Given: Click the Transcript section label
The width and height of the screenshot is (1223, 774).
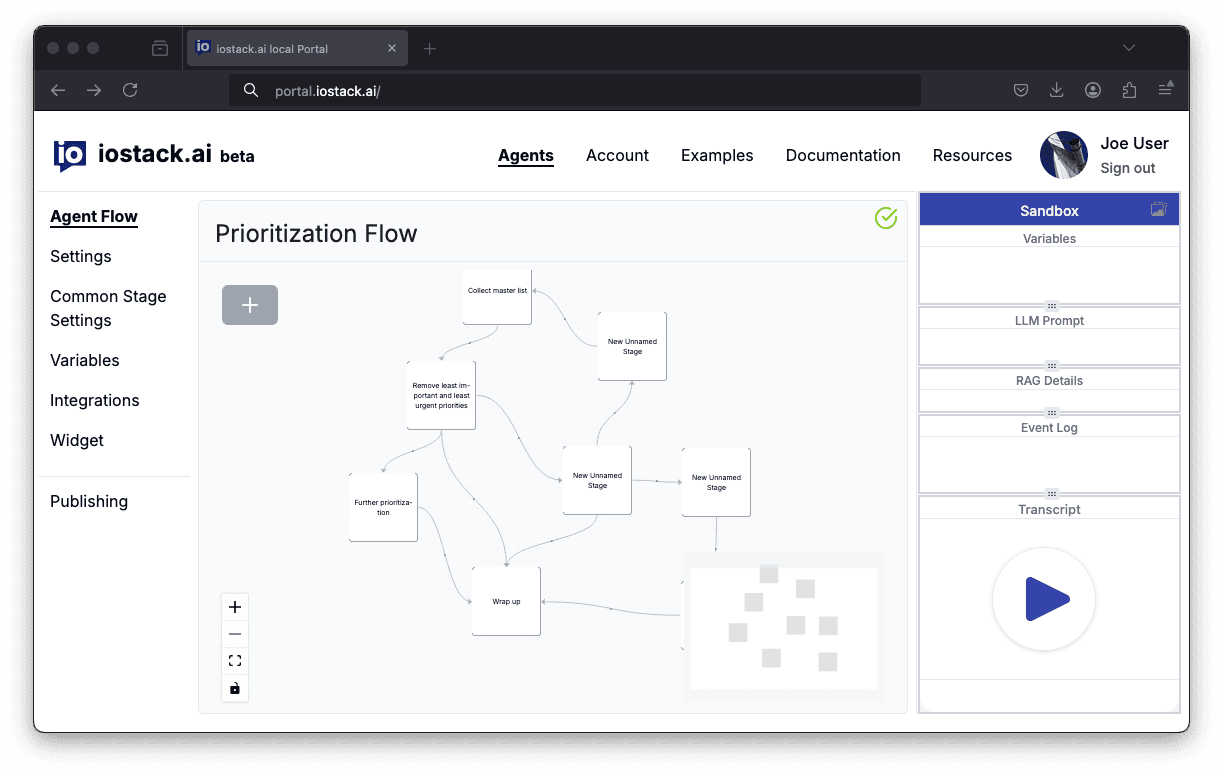Looking at the screenshot, I should pyautogui.click(x=1049, y=510).
